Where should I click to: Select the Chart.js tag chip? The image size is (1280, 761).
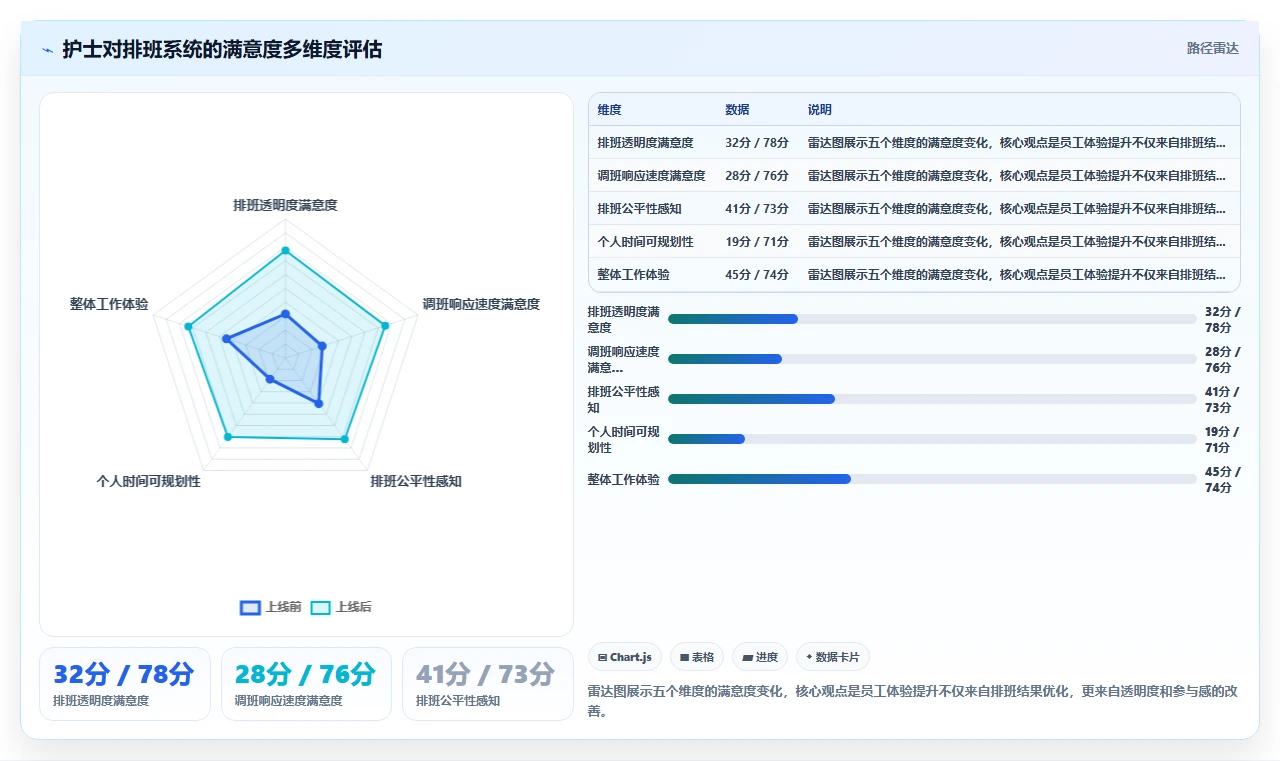click(x=625, y=657)
